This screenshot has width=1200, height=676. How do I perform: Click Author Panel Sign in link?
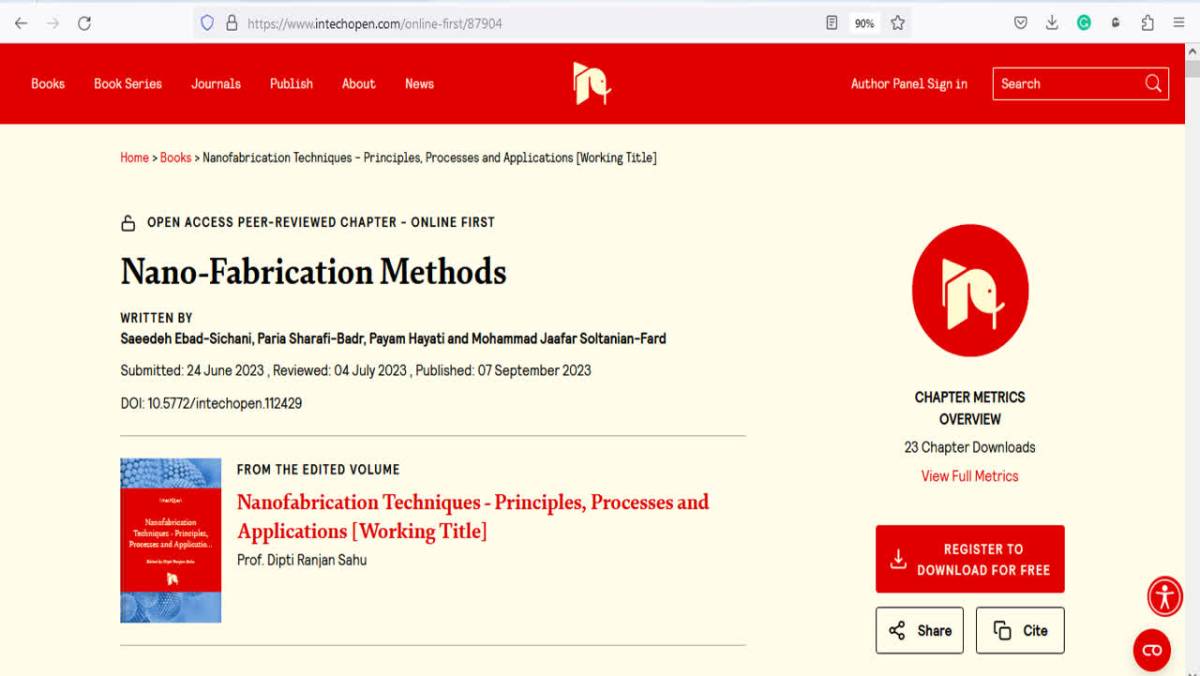[909, 84]
